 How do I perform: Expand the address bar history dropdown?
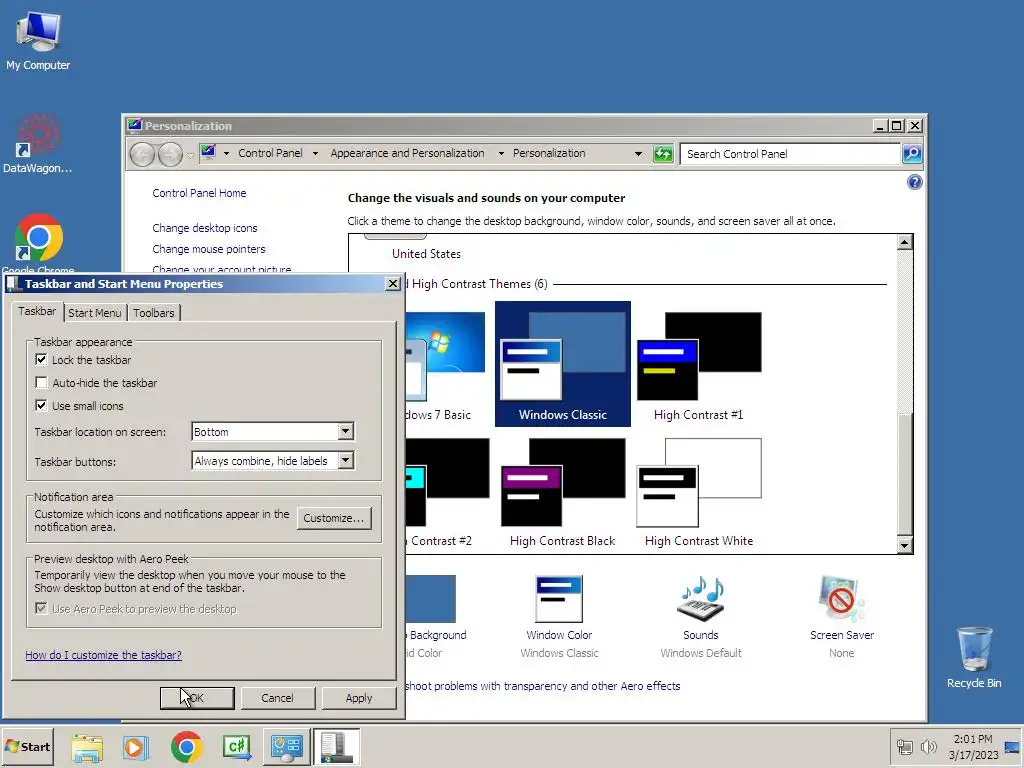638,154
